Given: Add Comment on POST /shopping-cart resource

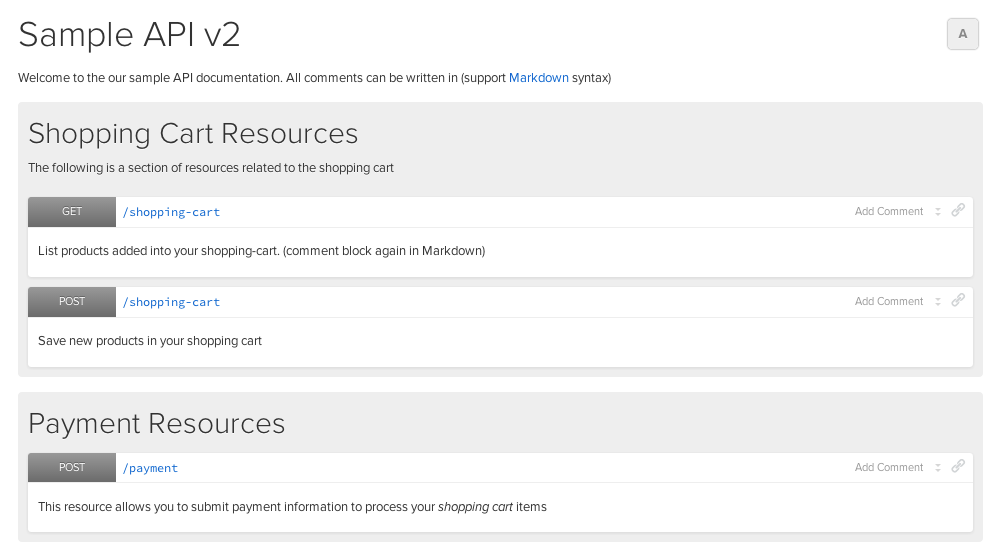Looking at the screenshot, I should [888, 302].
